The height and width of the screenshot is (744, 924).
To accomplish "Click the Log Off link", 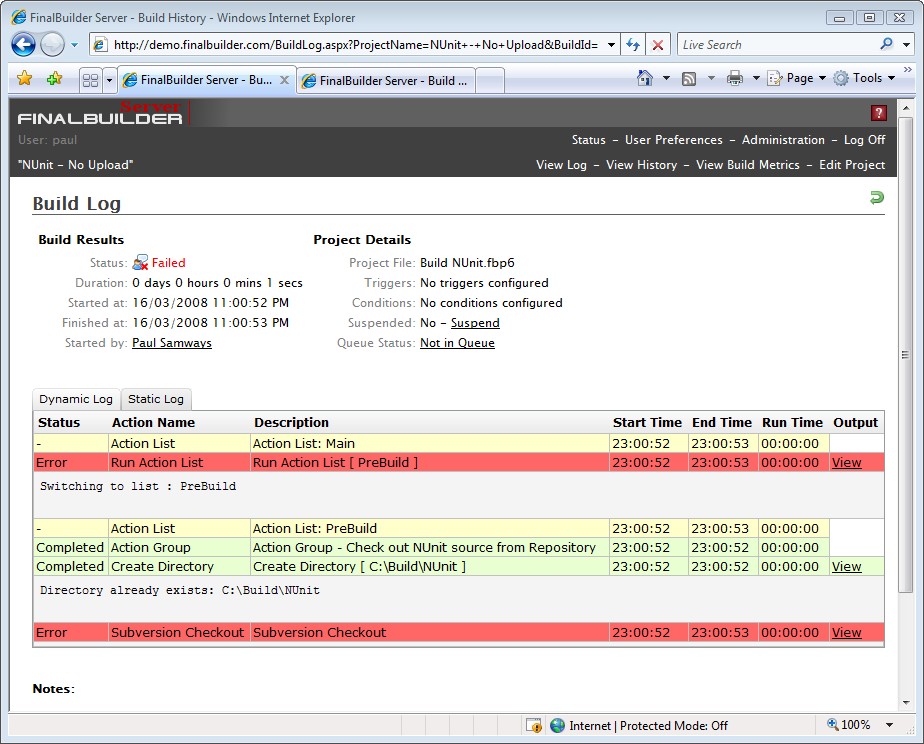I will [x=864, y=140].
